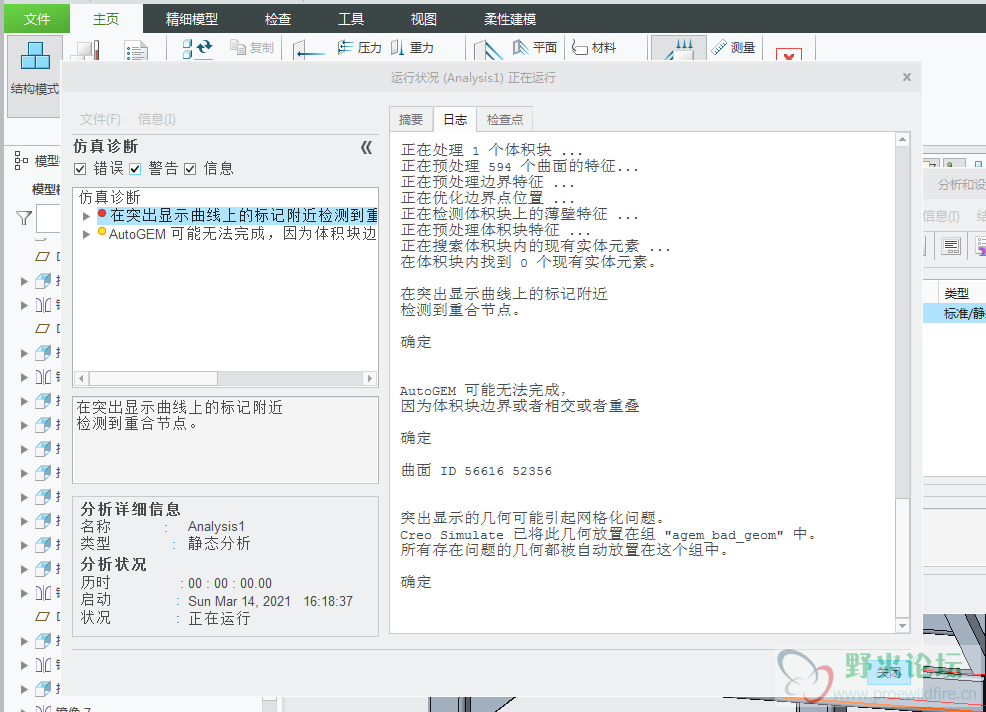The width and height of the screenshot is (986, 712).
Task: Click the list view icon in 分析 panel
Action: (951, 245)
